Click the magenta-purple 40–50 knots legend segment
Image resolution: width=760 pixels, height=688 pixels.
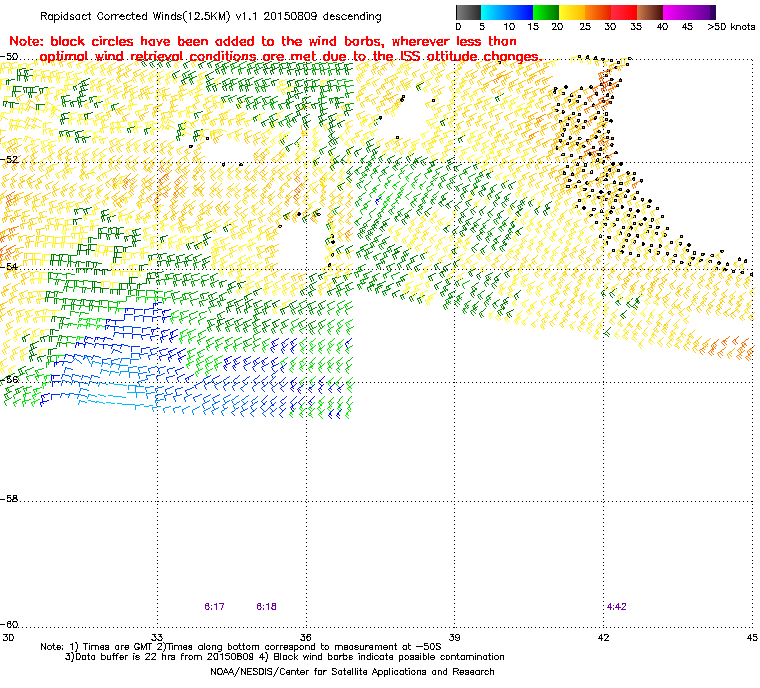pos(686,12)
